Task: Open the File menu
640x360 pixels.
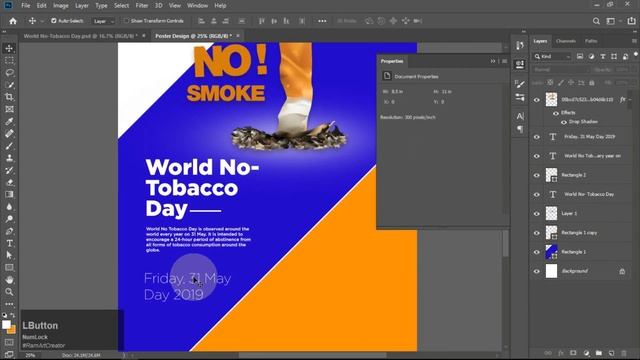Action: (x=26, y=6)
